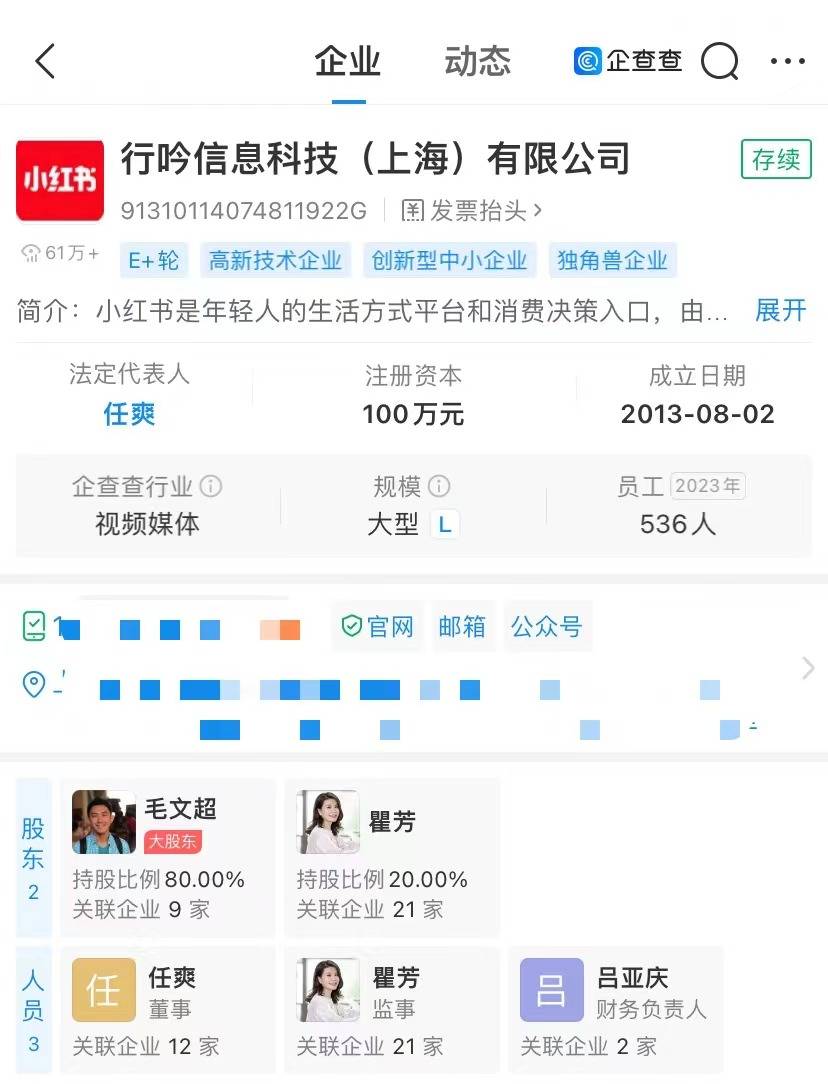Screen dimensions: 828x1084
Task: Open 毛文超 name link
Action: (180, 808)
